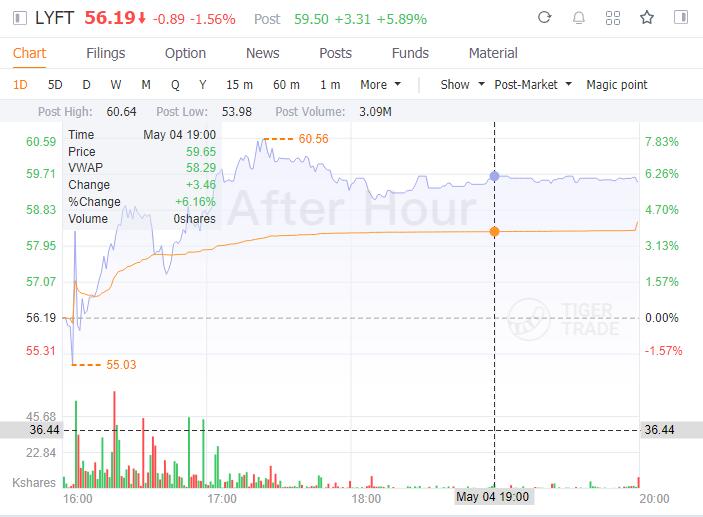Click the %Change +6.16% tooltip value

(x=195, y=202)
